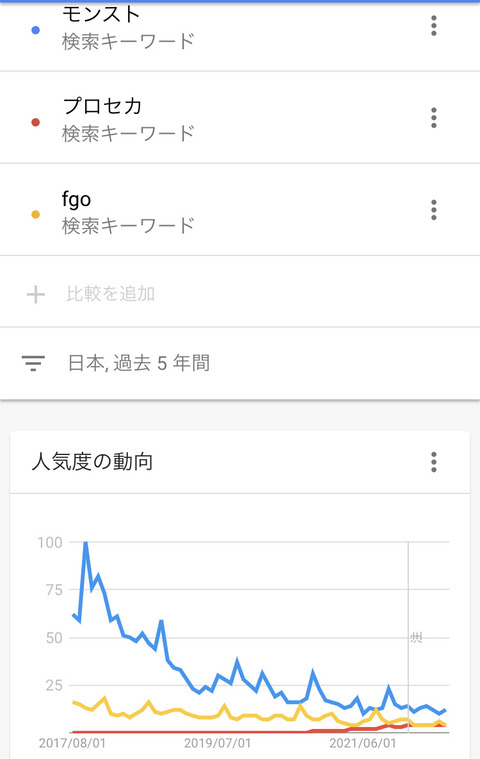Open the filter icon beside 日本, 過去 5 年間
The image size is (480, 759).
(x=33, y=363)
